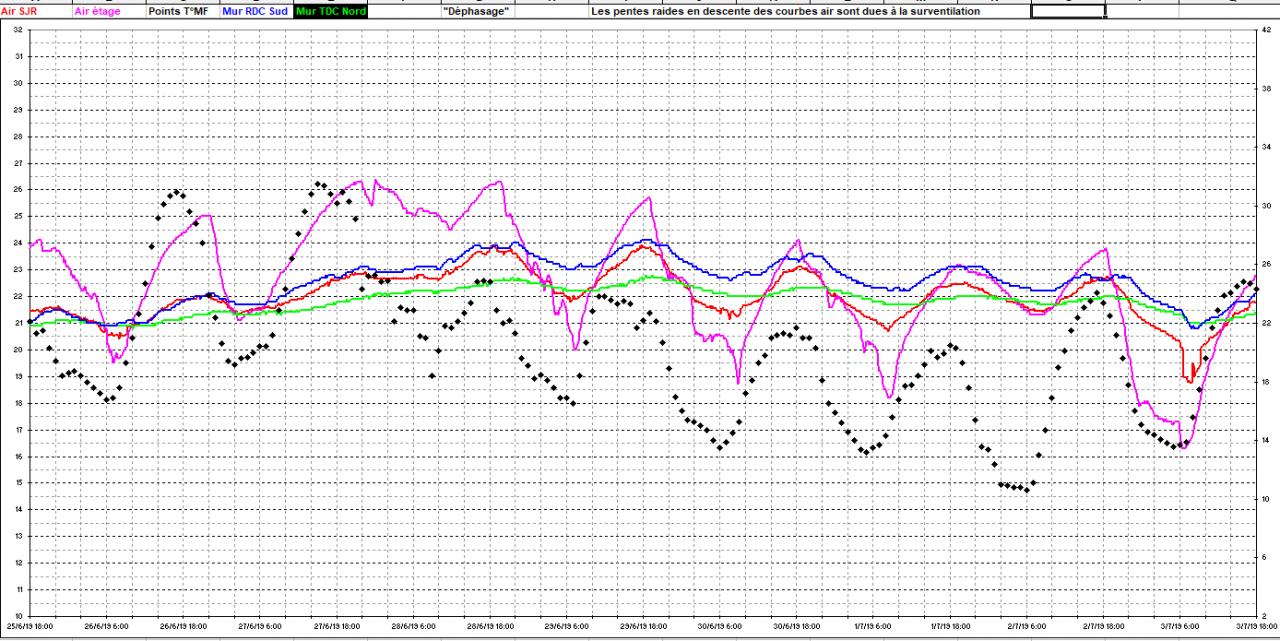1280x641 pixels.
Task: Click time label "1/7/19 6:00"
Action: tap(873, 626)
